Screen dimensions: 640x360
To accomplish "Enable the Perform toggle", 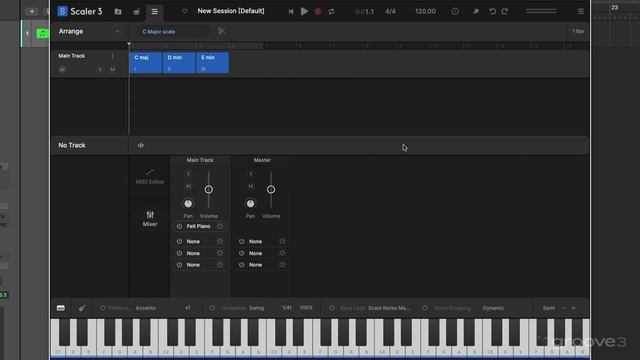I will [103, 308].
